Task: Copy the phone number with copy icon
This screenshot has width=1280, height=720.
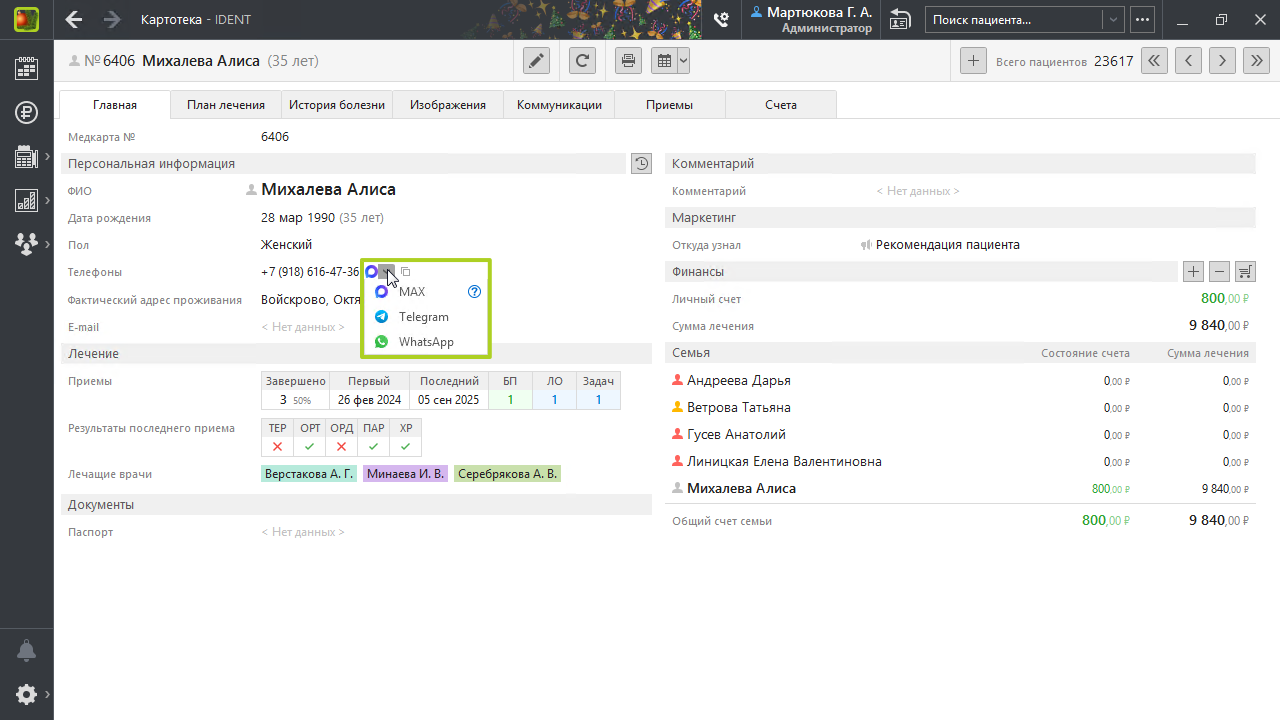Action: point(406,272)
